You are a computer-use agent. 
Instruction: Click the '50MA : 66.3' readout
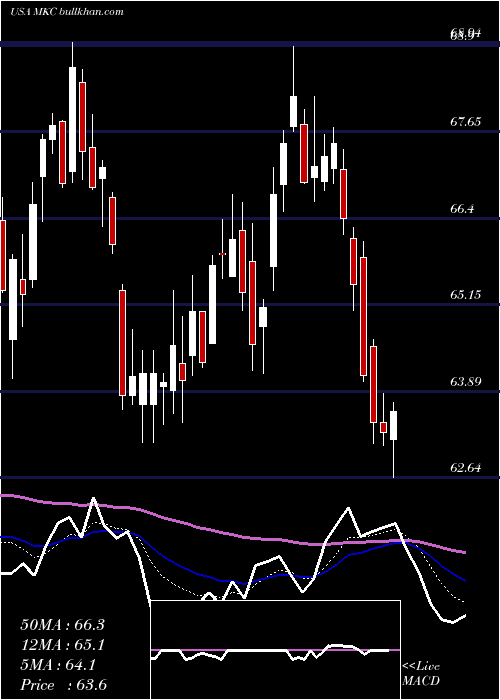pos(62,625)
